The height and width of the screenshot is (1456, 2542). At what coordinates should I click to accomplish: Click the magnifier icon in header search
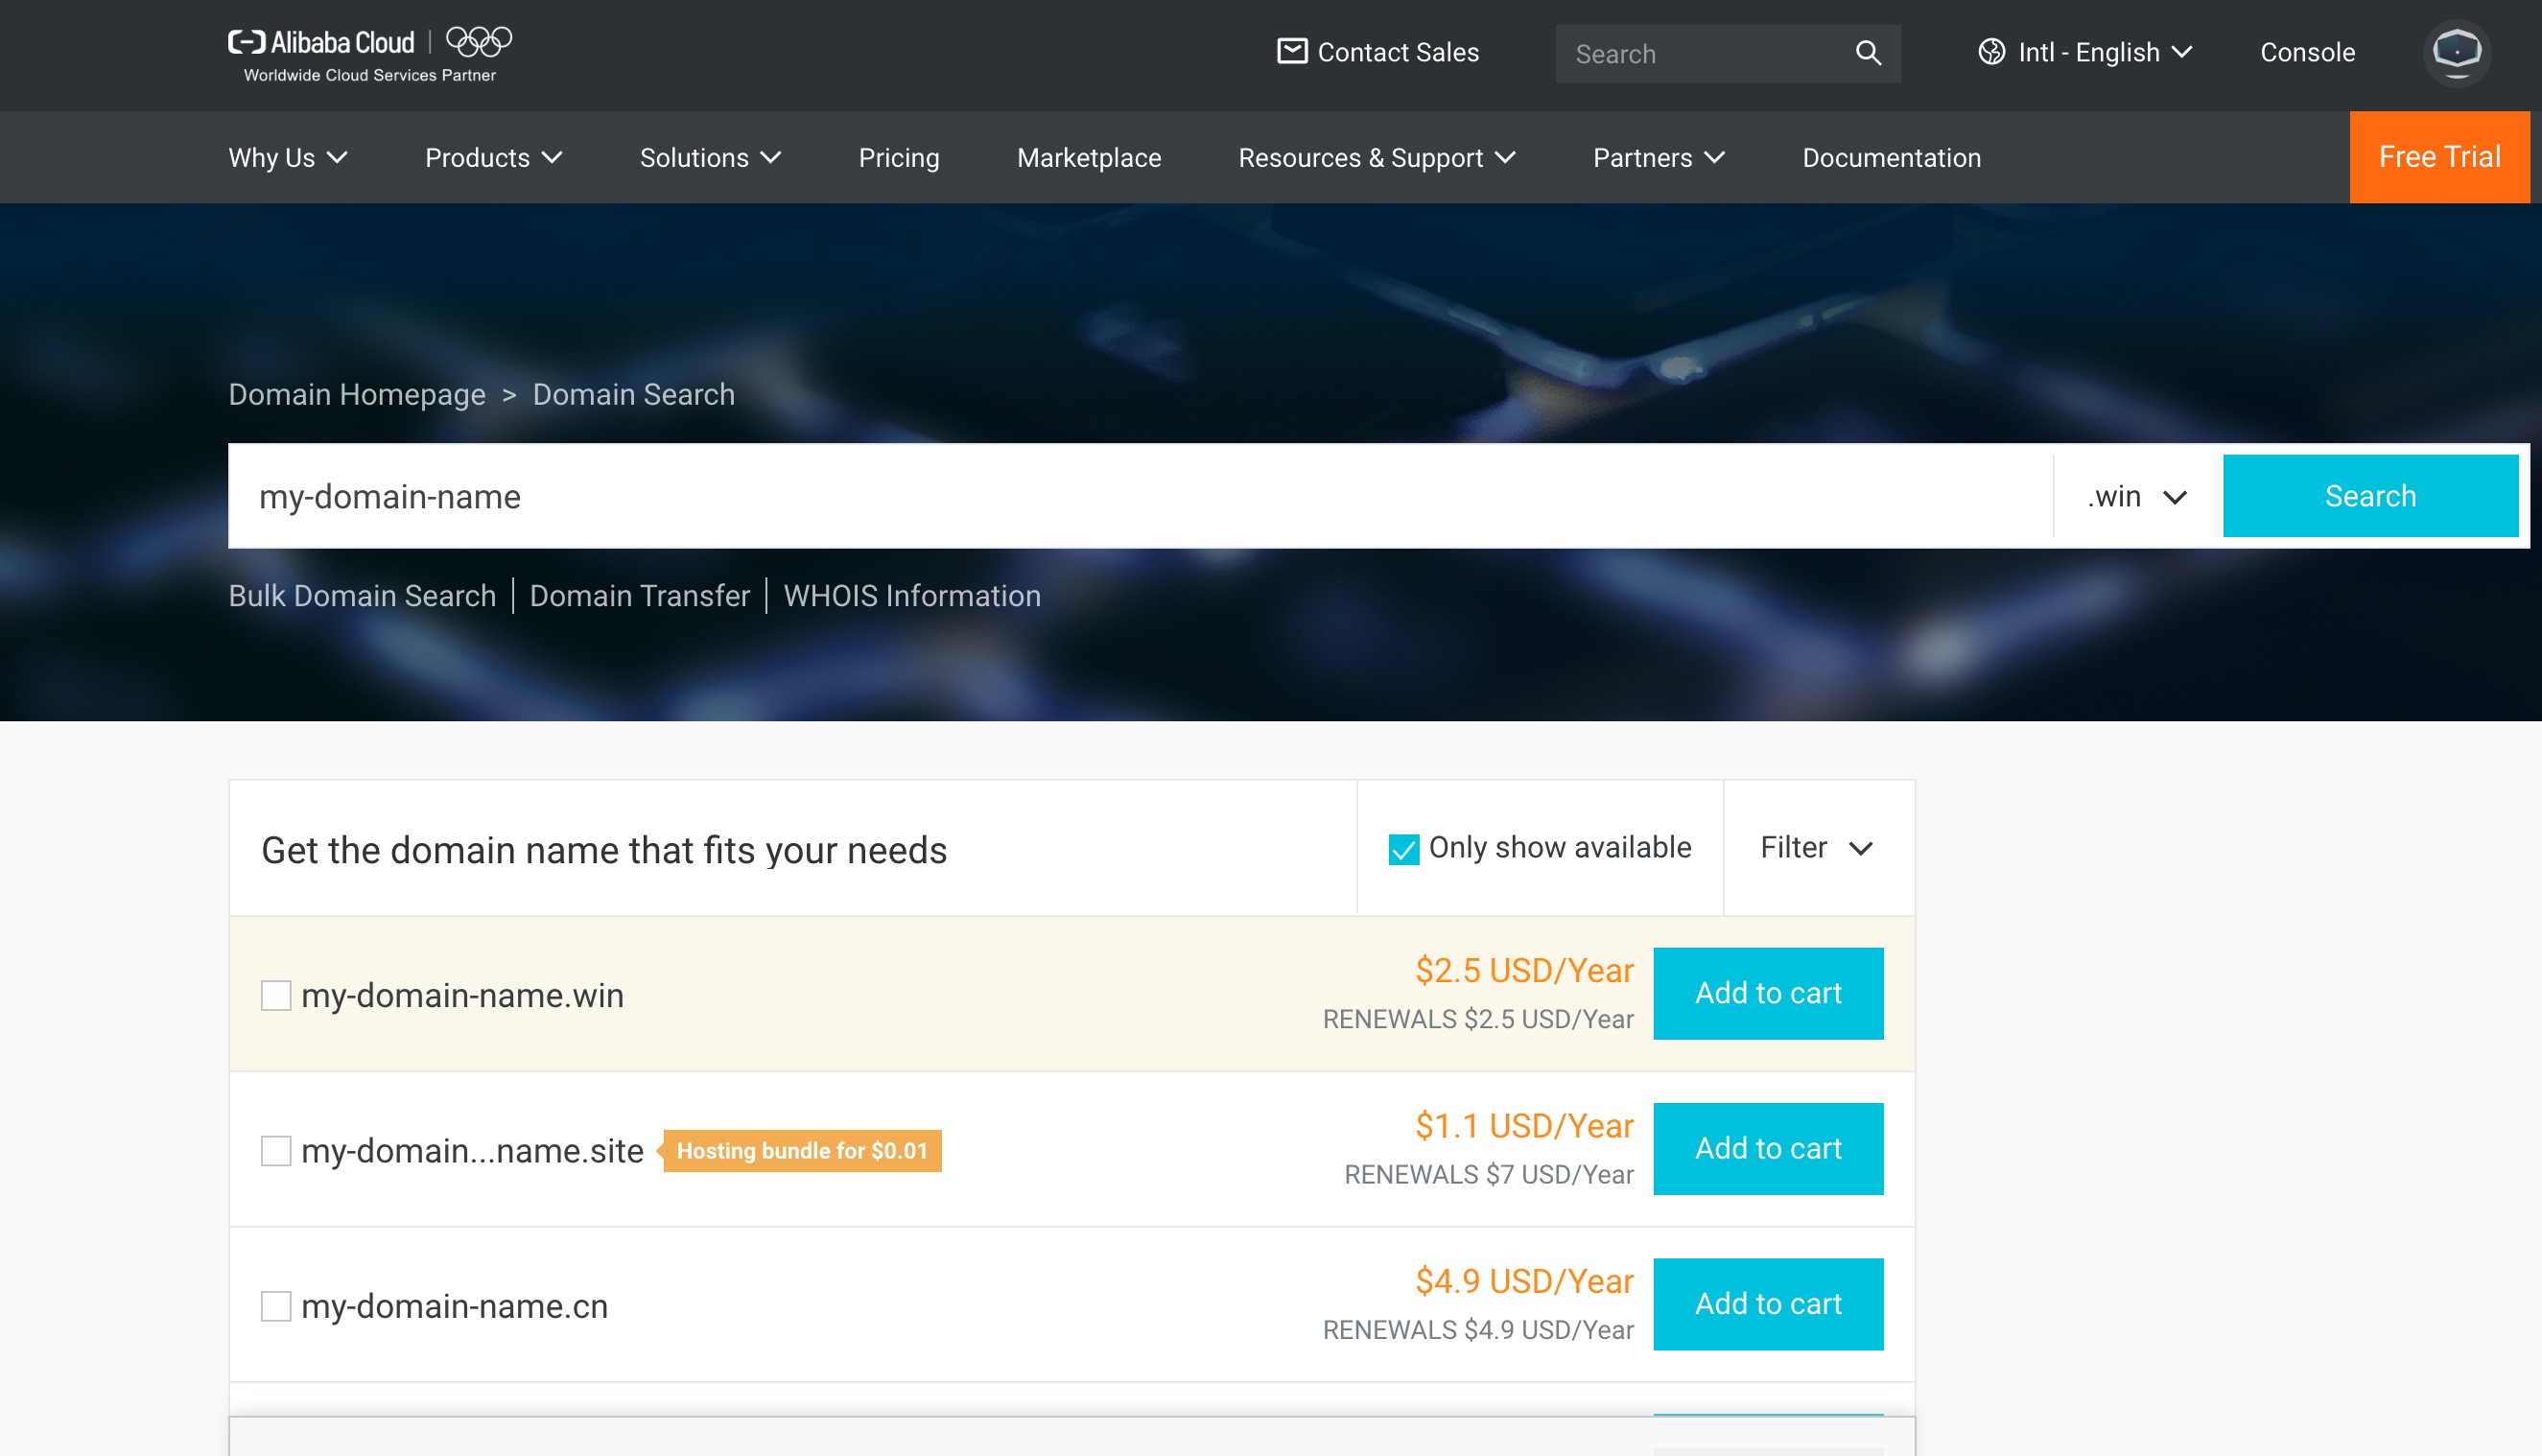point(1868,53)
